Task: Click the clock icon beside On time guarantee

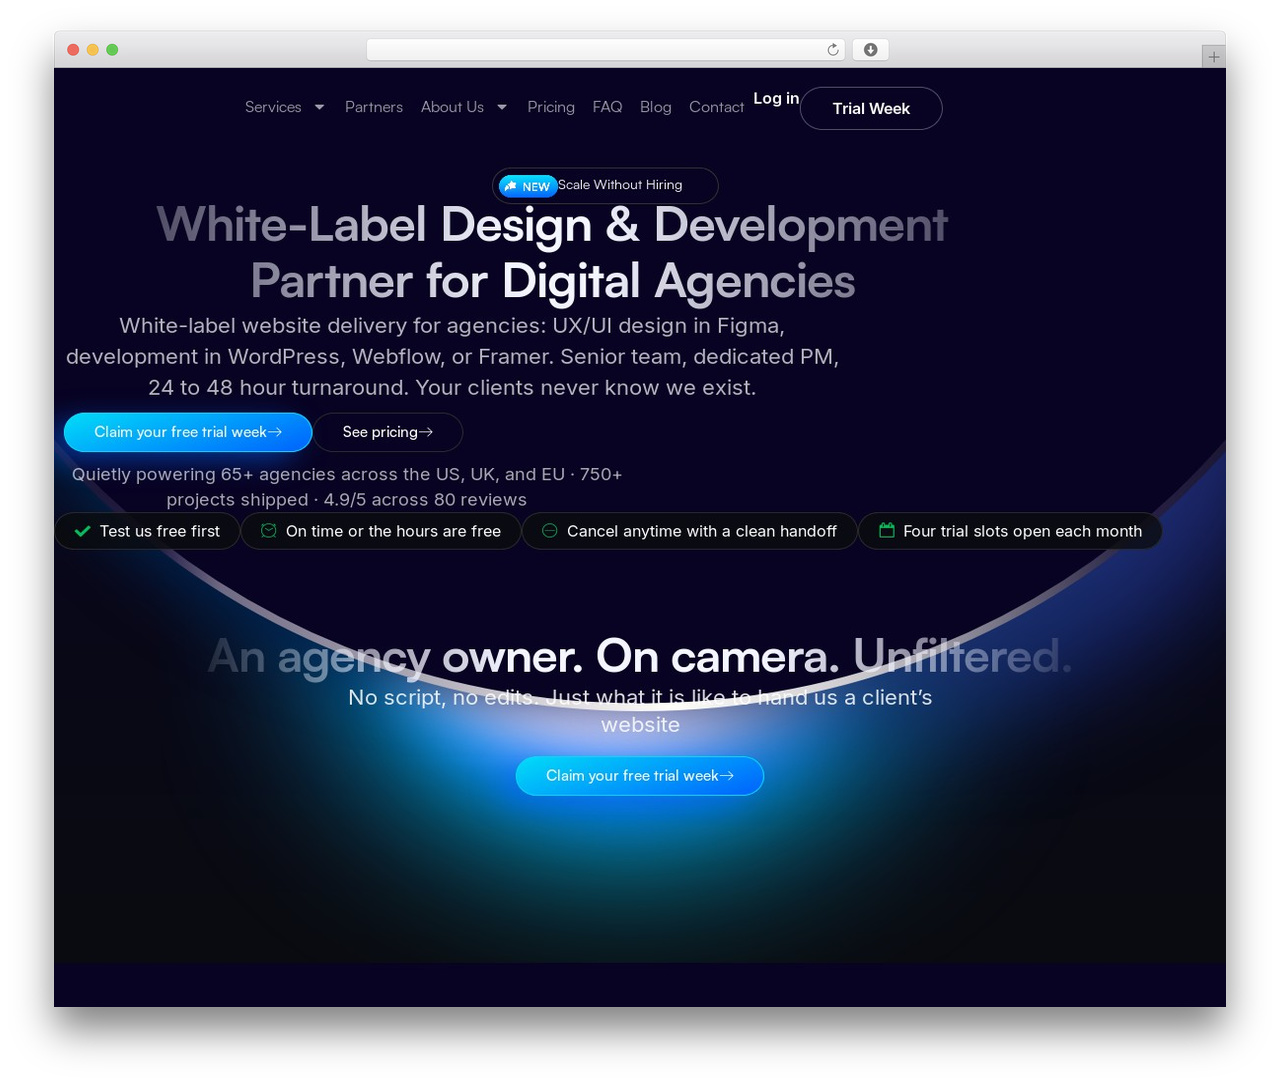Action: pyautogui.click(x=268, y=531)
